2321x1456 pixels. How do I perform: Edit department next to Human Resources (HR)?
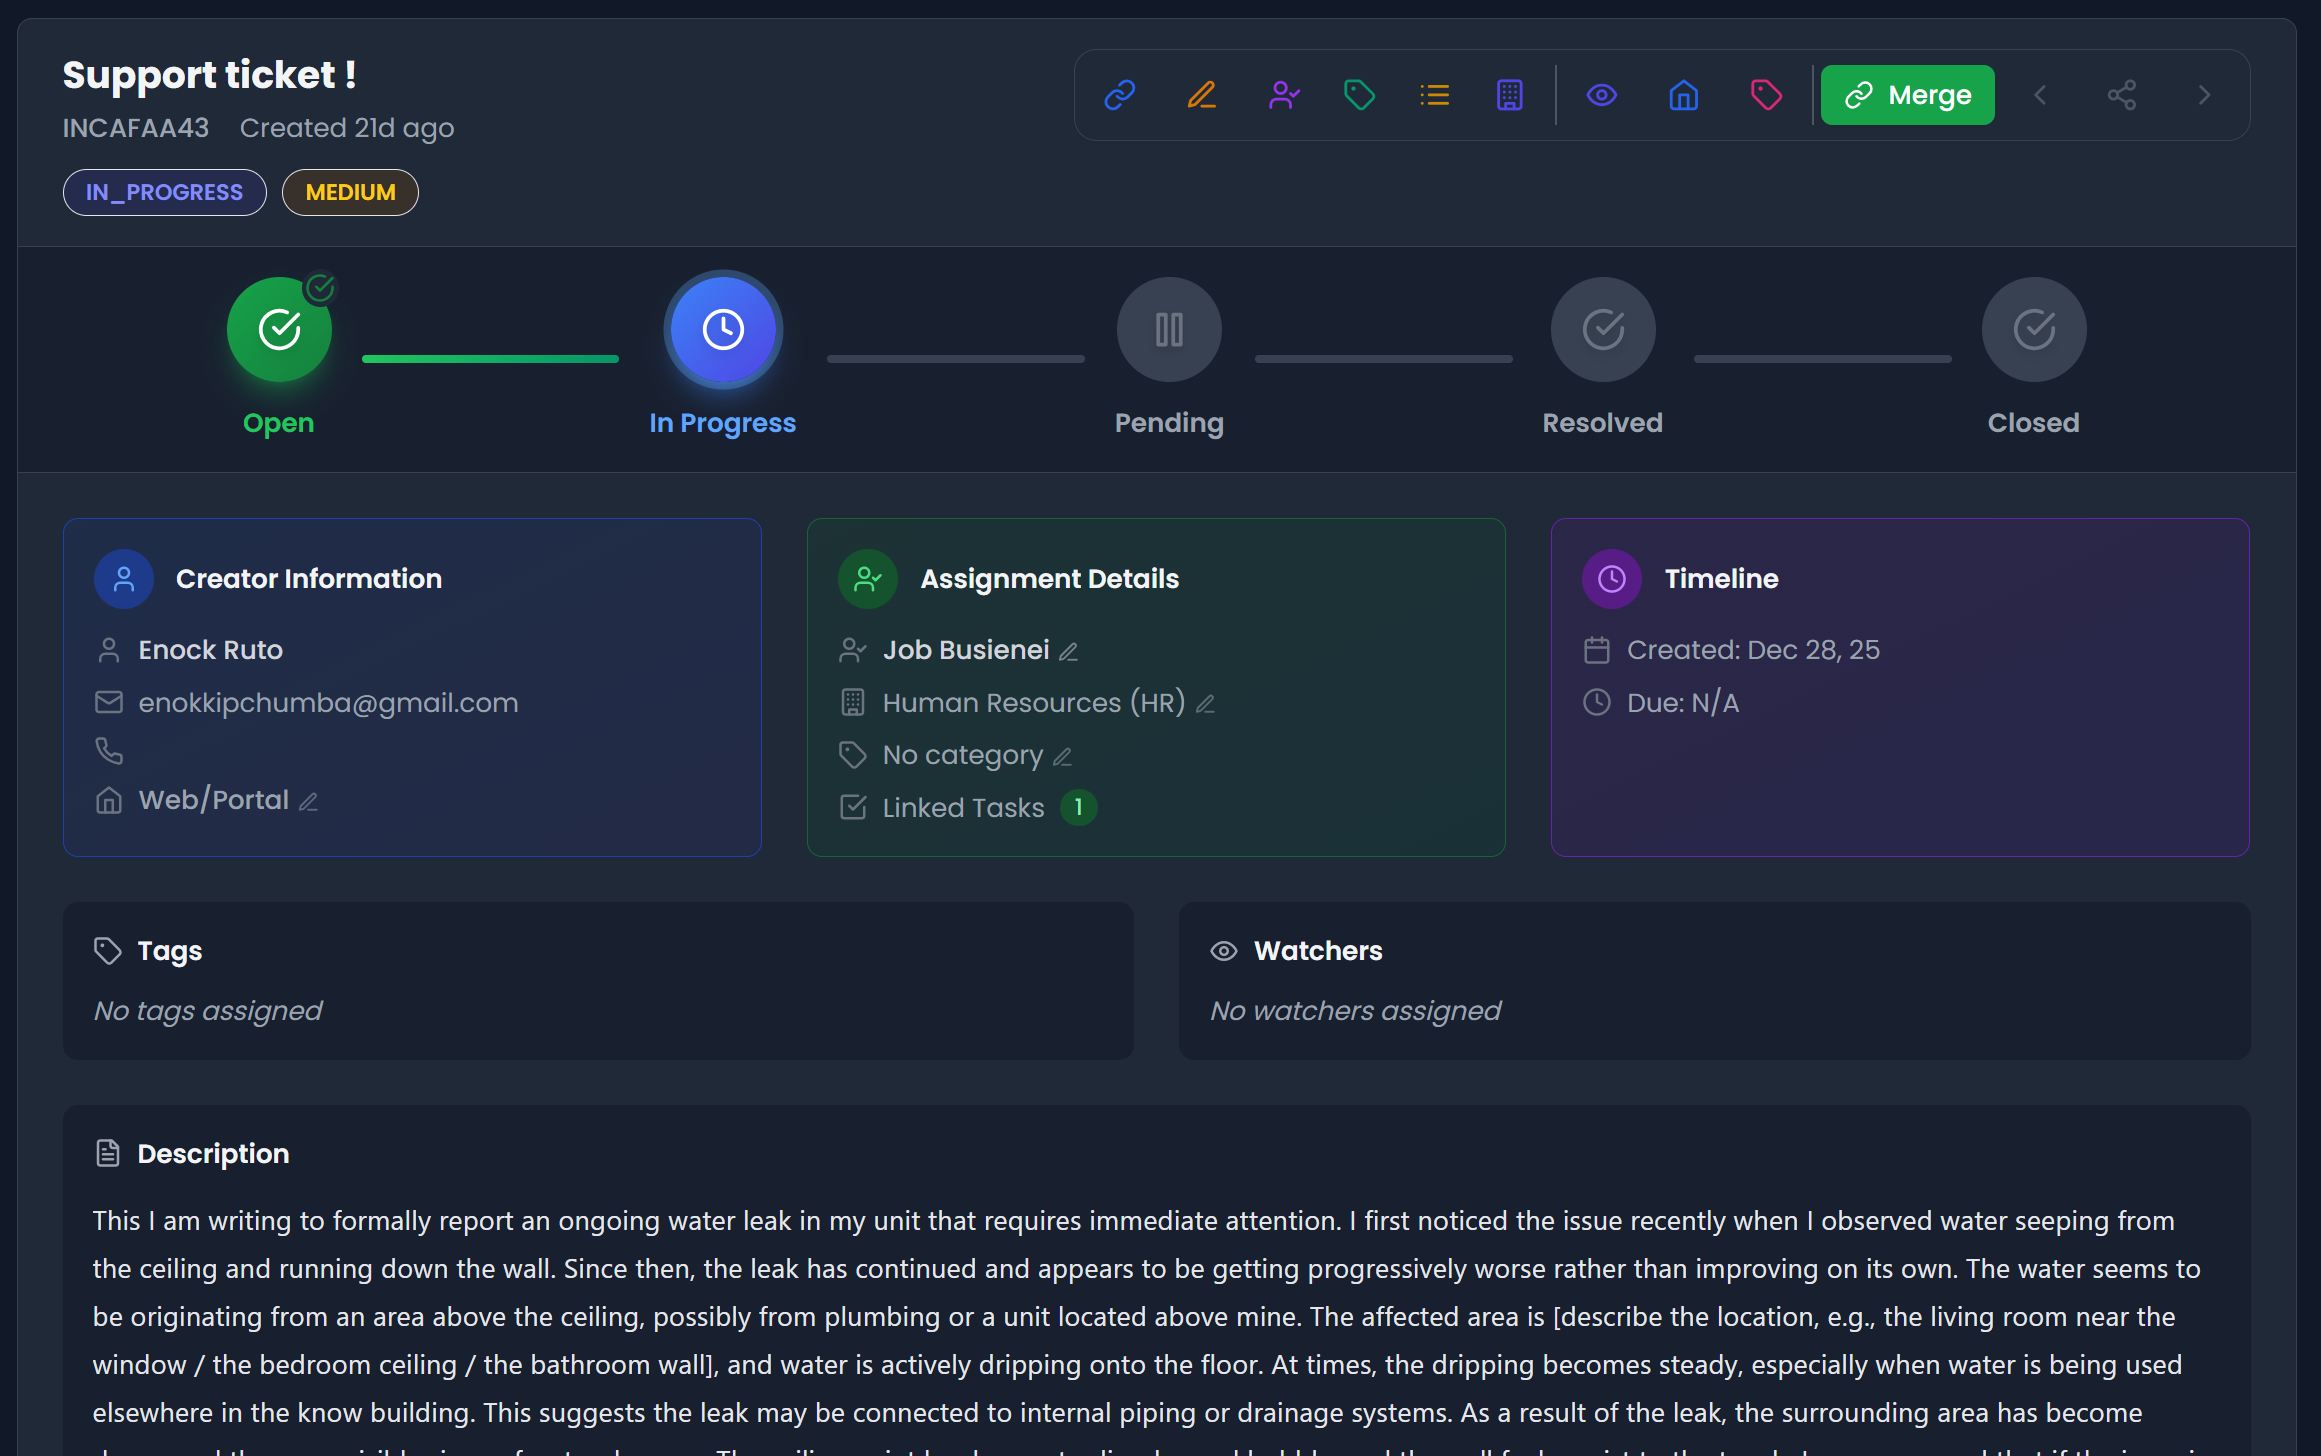1206,705
